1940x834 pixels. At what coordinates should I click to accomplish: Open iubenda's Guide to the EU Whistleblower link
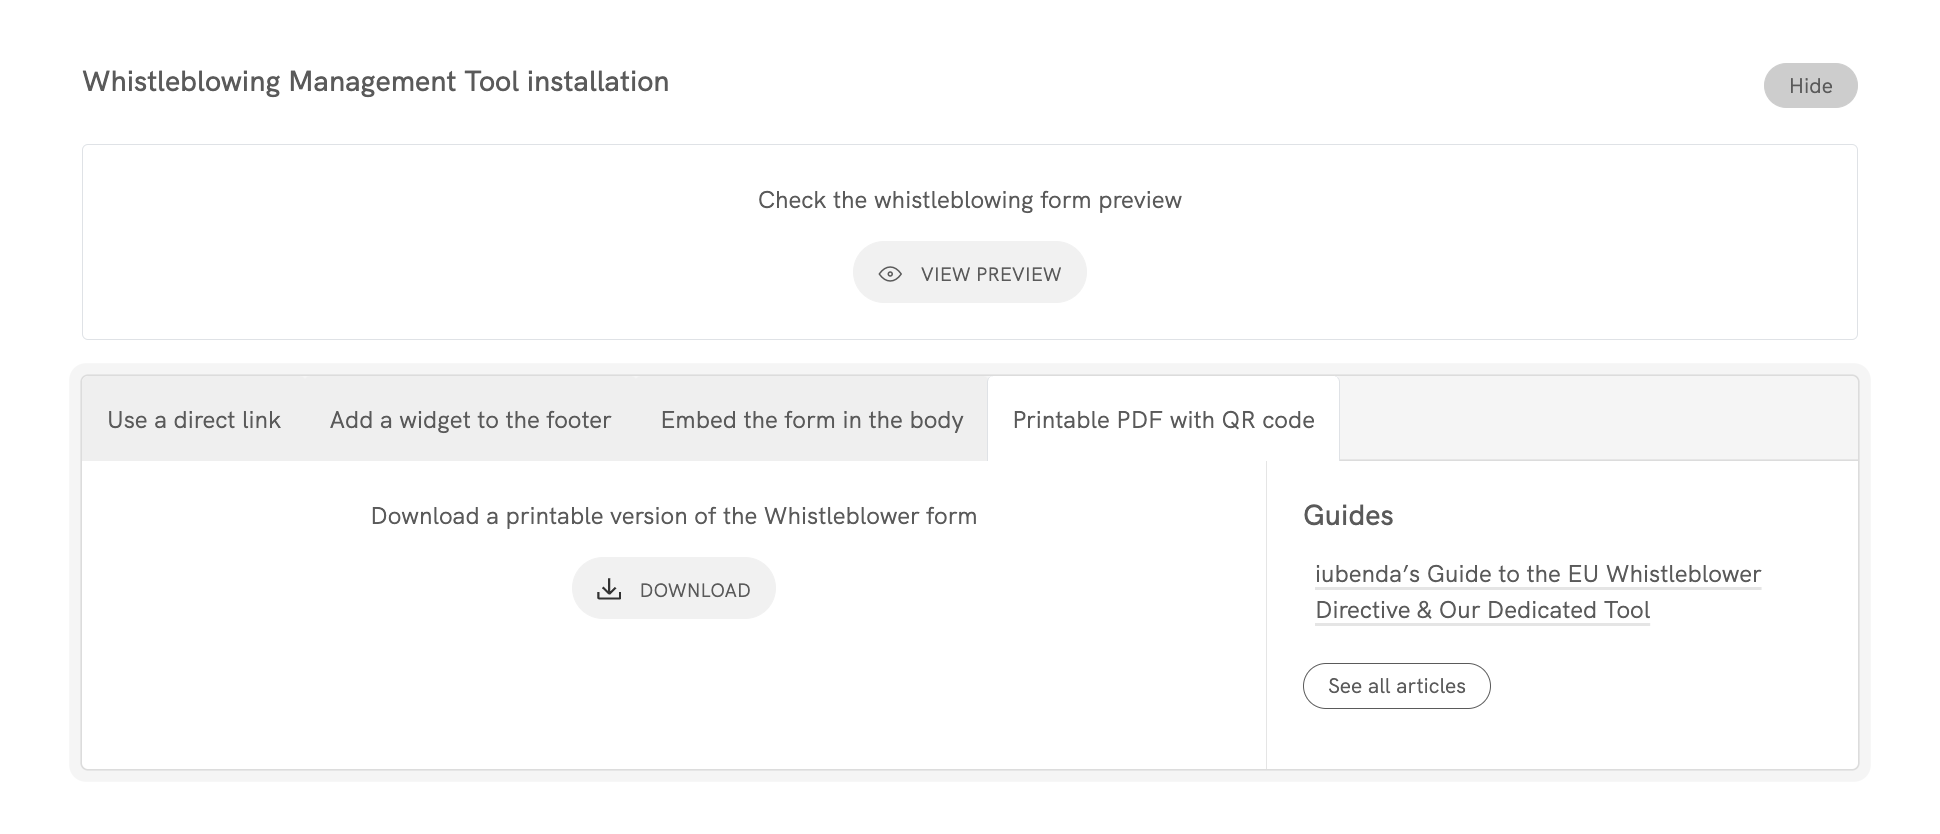(x=1538, y=574)
